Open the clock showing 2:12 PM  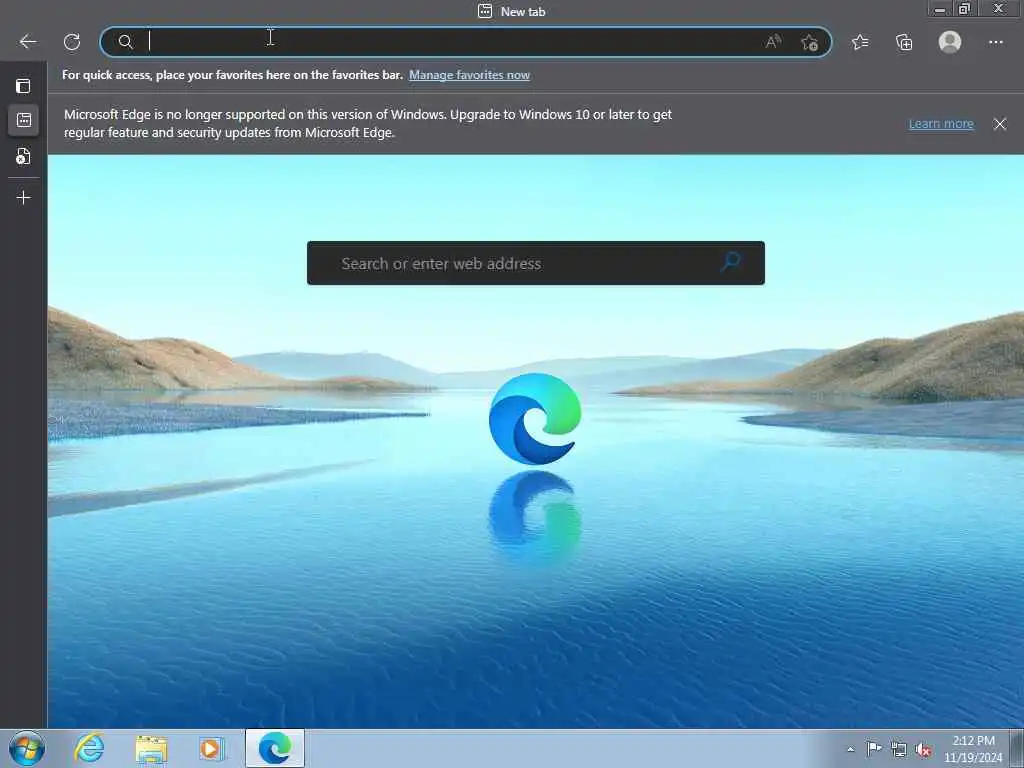pyautogui.click(x=972, y=748)
